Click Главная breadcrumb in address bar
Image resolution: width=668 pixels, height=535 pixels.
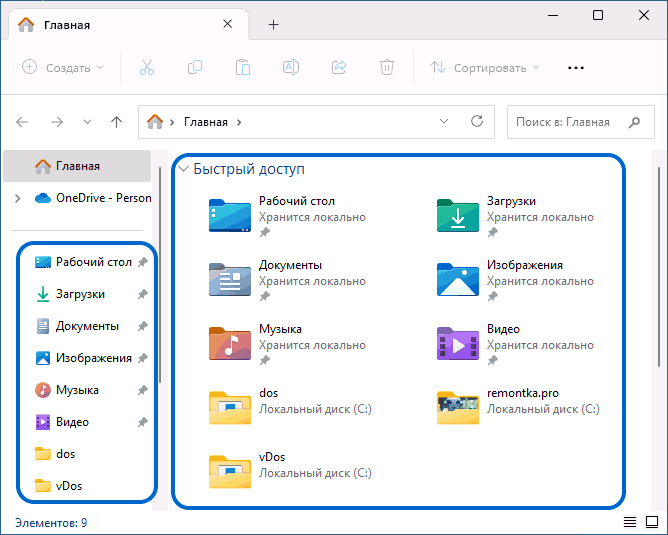206,122
